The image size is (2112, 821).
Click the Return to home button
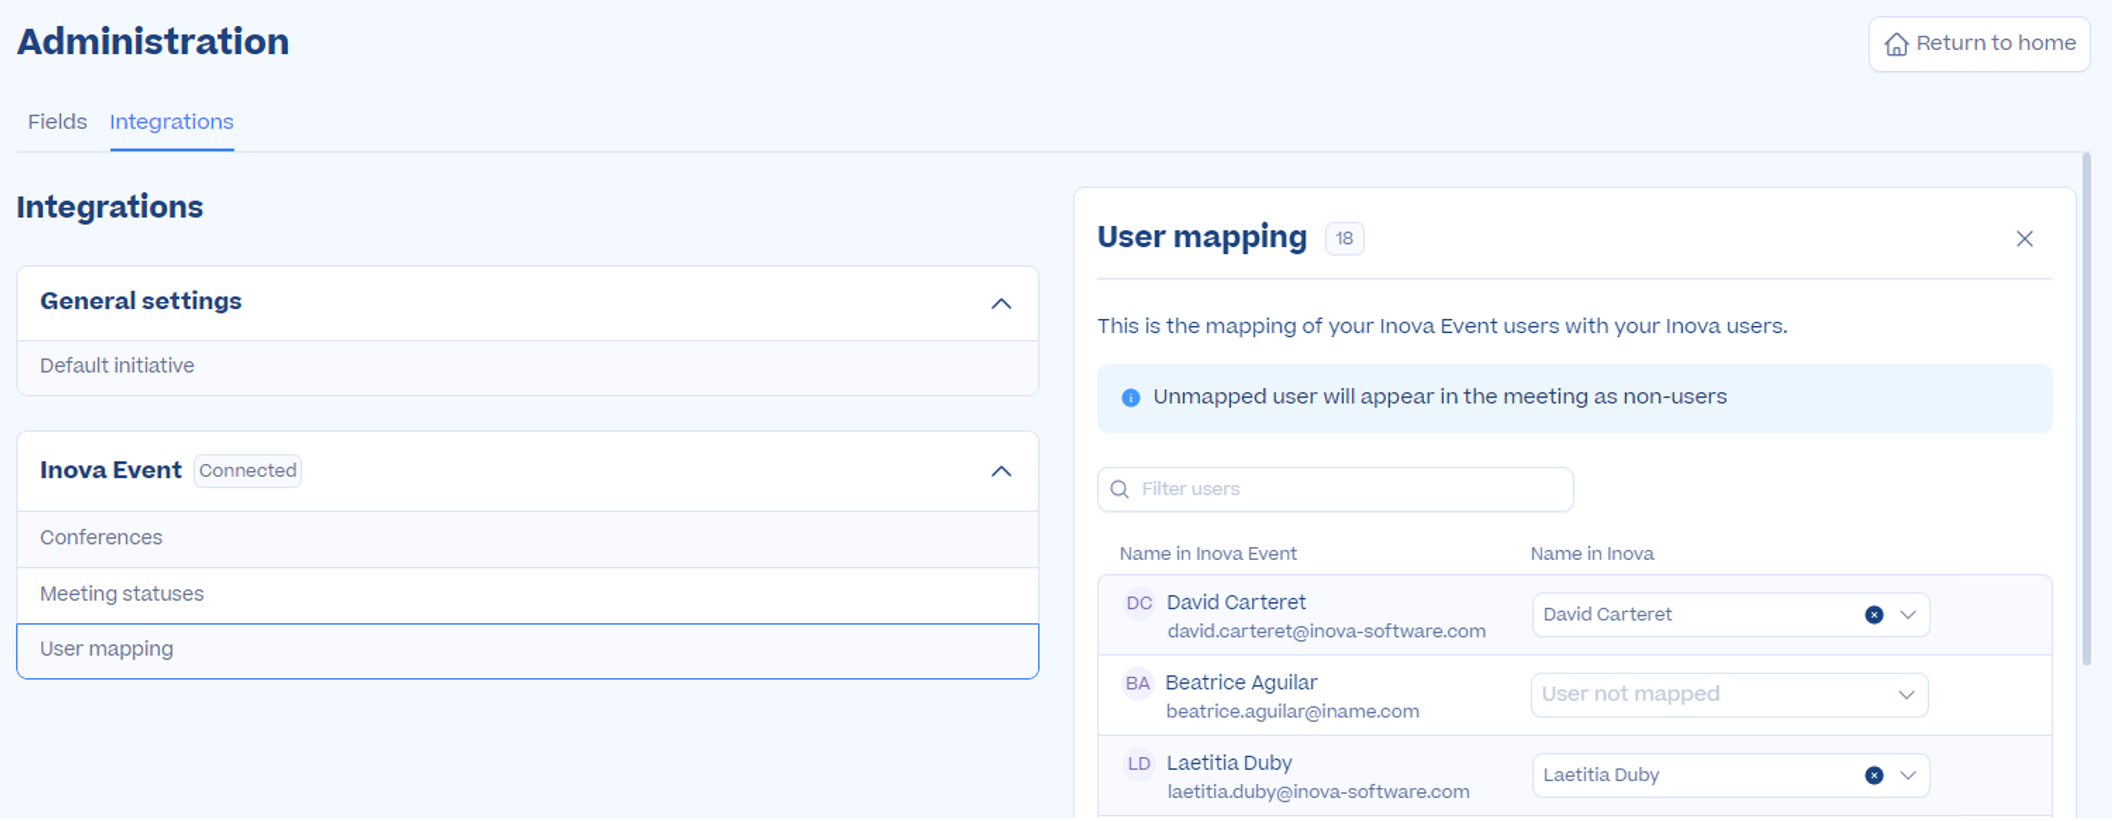(x=1979, y=44)
